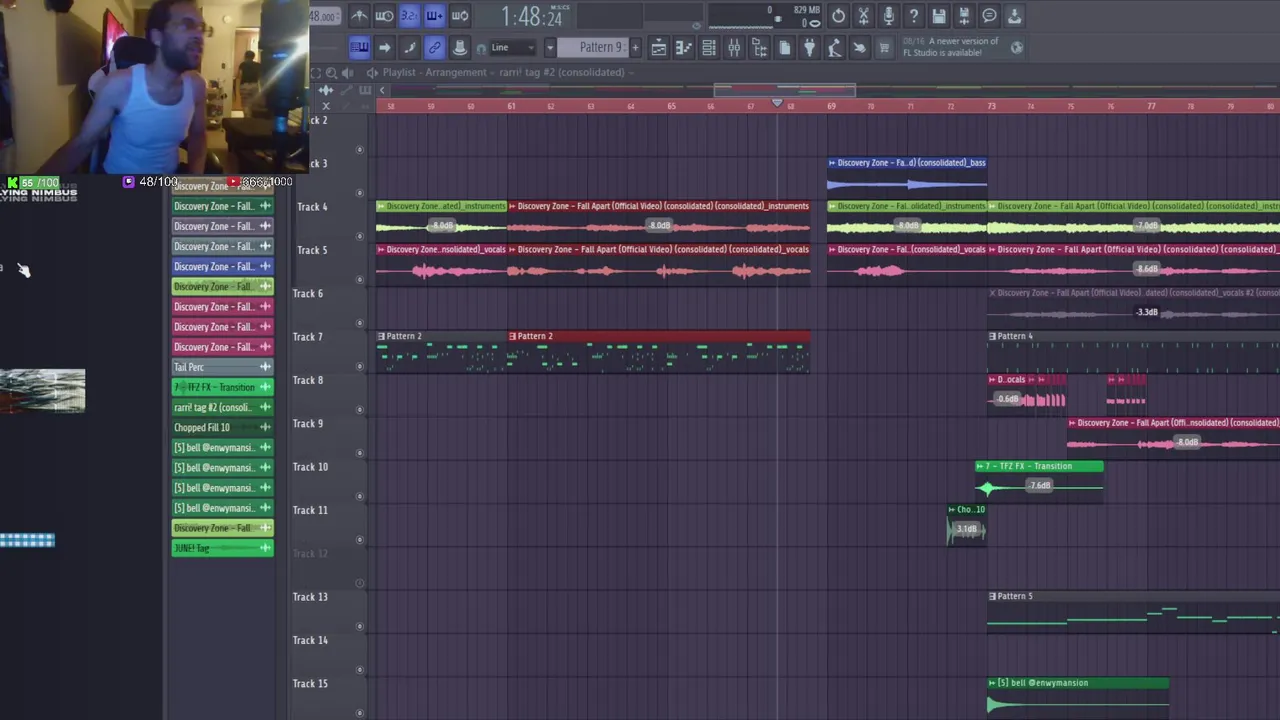Image resolution: width=1280 pixels, height=720 pixels.
Task: Open the Piano roll view
Action: pyautogui.click(x=684, y=48)
